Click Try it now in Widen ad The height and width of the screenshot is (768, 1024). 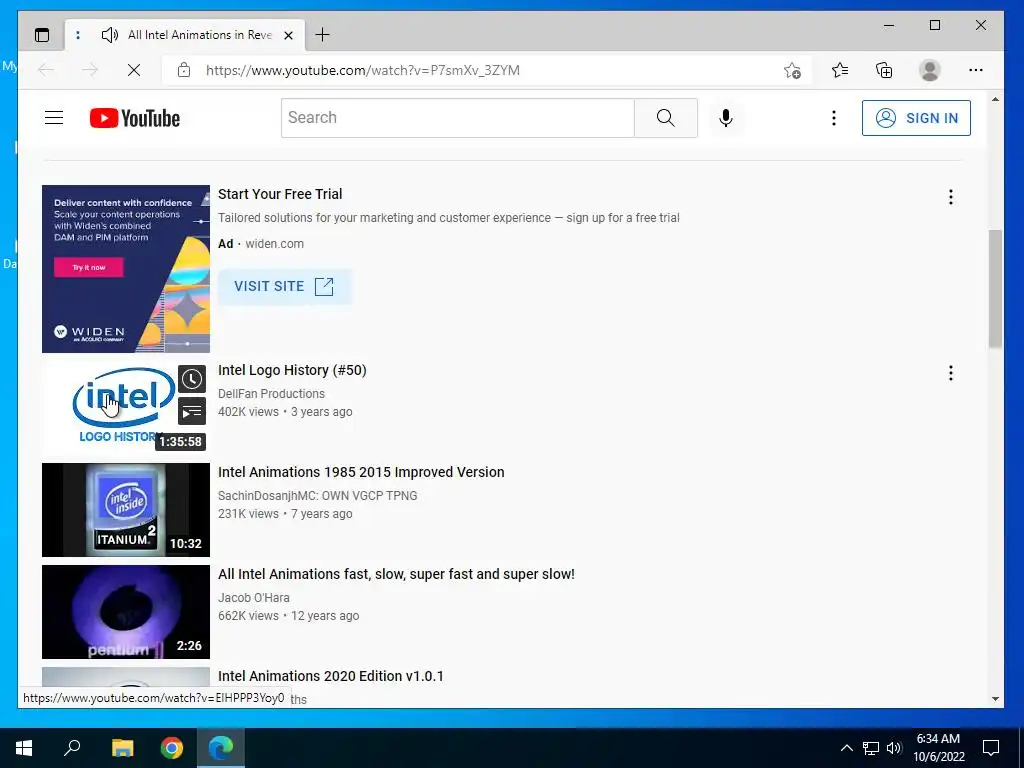89,267
